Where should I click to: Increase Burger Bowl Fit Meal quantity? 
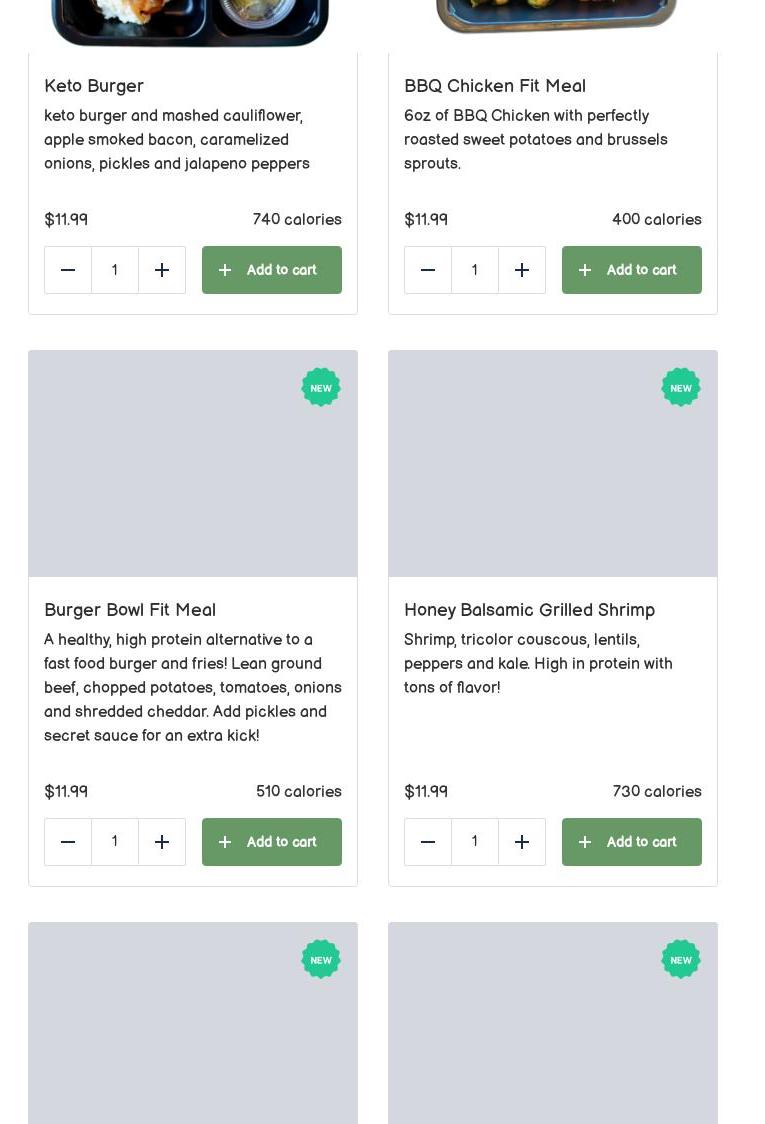click(162, 842)
